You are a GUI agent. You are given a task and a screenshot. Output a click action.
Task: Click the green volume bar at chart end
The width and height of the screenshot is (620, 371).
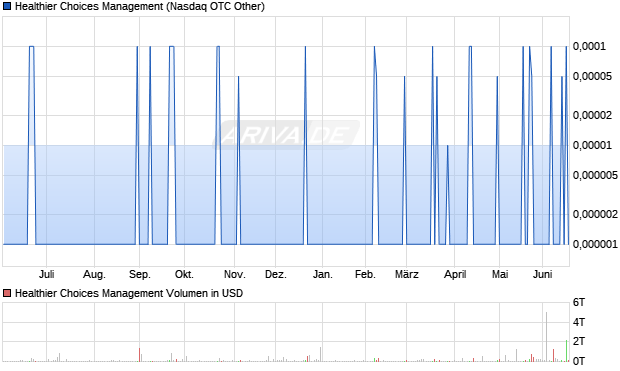[x=566, y=351]
